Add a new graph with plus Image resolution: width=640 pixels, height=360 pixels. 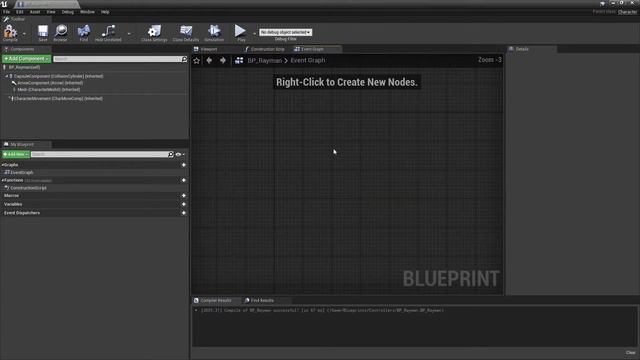(184, 165)
